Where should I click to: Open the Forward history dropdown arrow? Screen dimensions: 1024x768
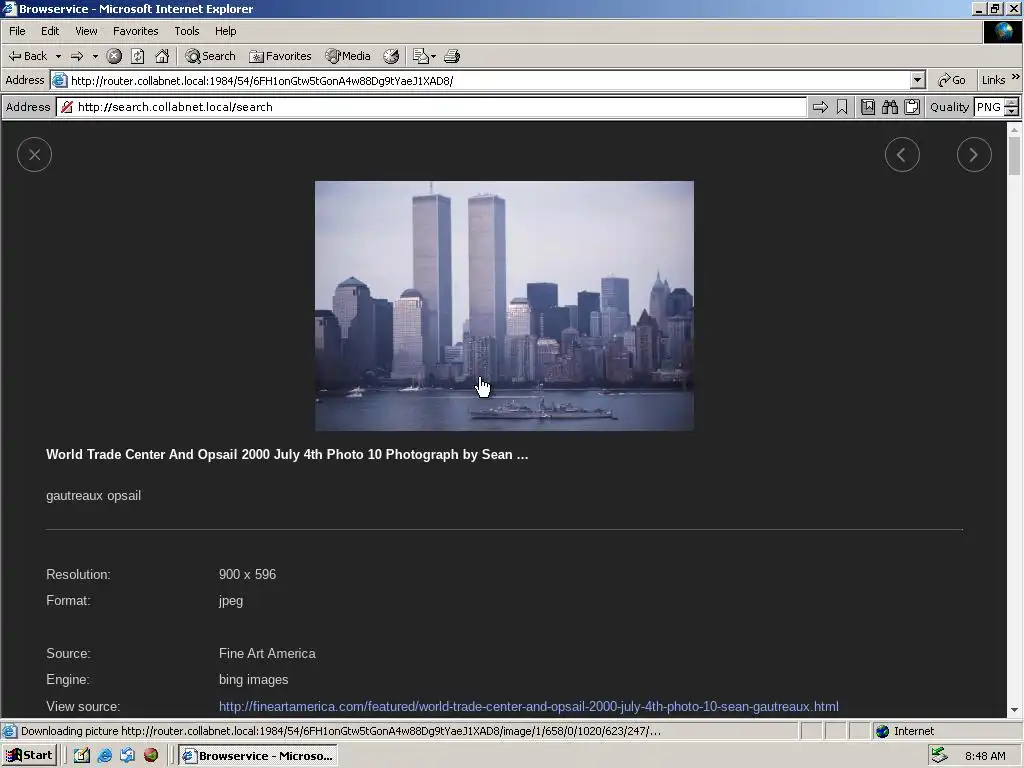coord(95,56)
